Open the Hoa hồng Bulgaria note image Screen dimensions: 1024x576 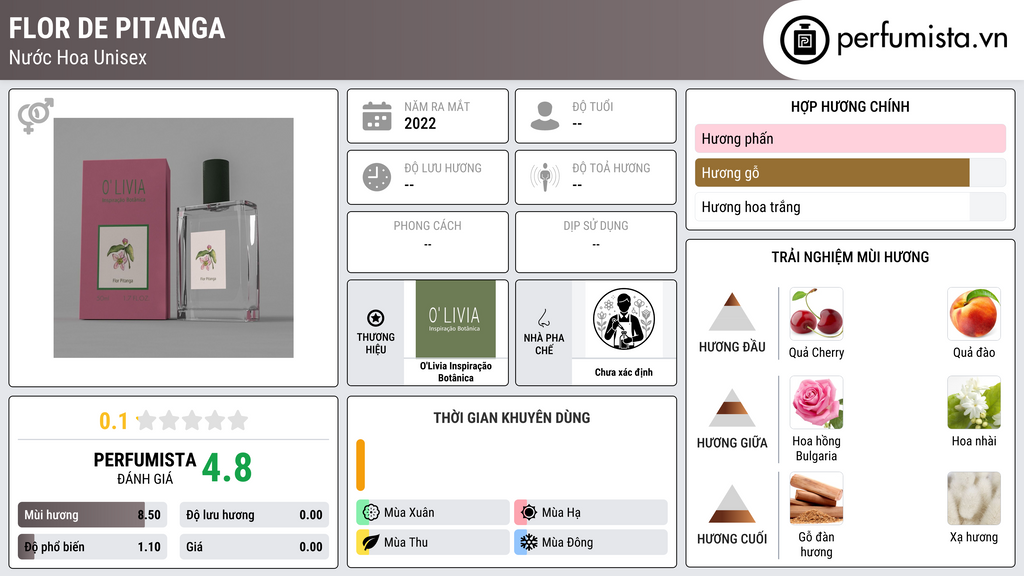pyautogui.click(x=816, y=402)
